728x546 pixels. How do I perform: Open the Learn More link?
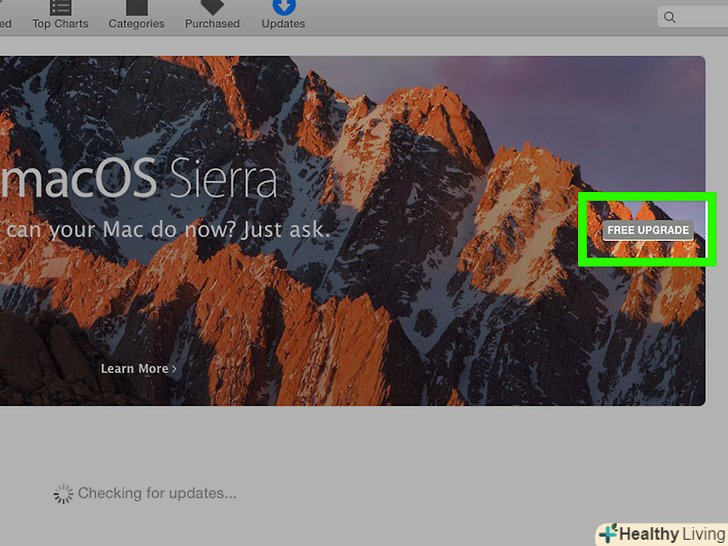(139, 368)
